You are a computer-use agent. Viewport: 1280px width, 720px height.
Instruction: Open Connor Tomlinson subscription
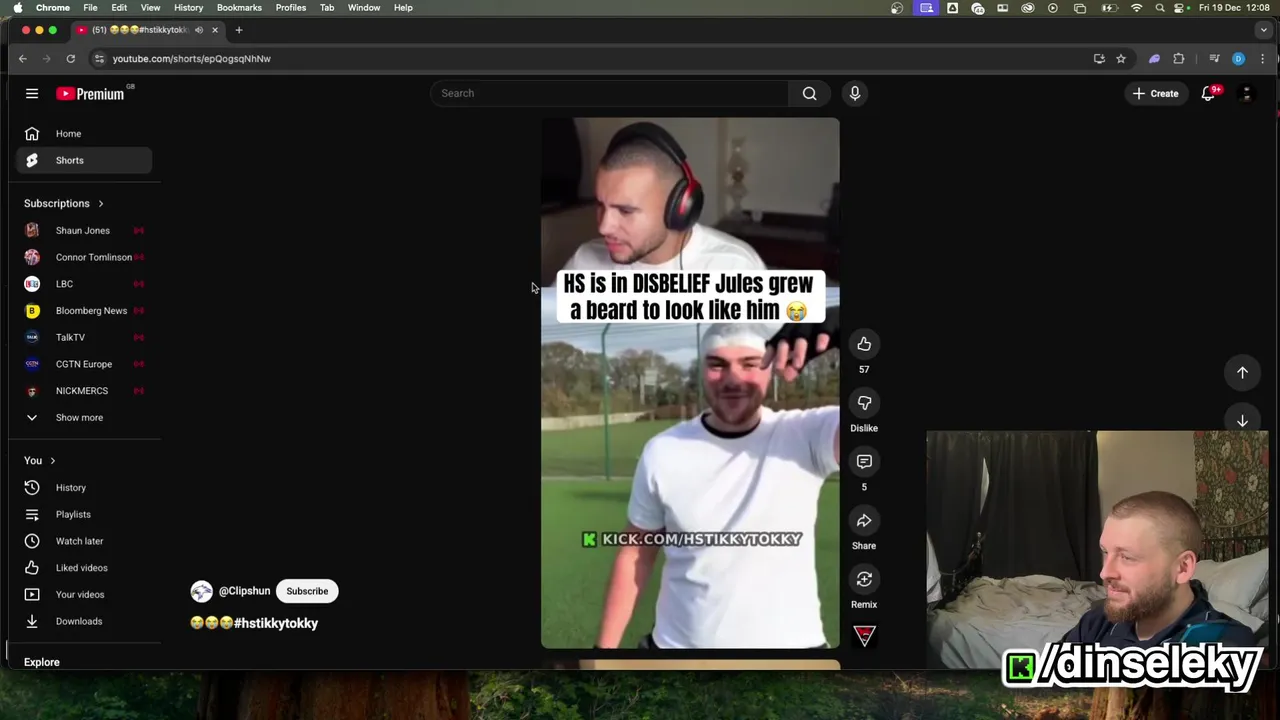[84, 257]
